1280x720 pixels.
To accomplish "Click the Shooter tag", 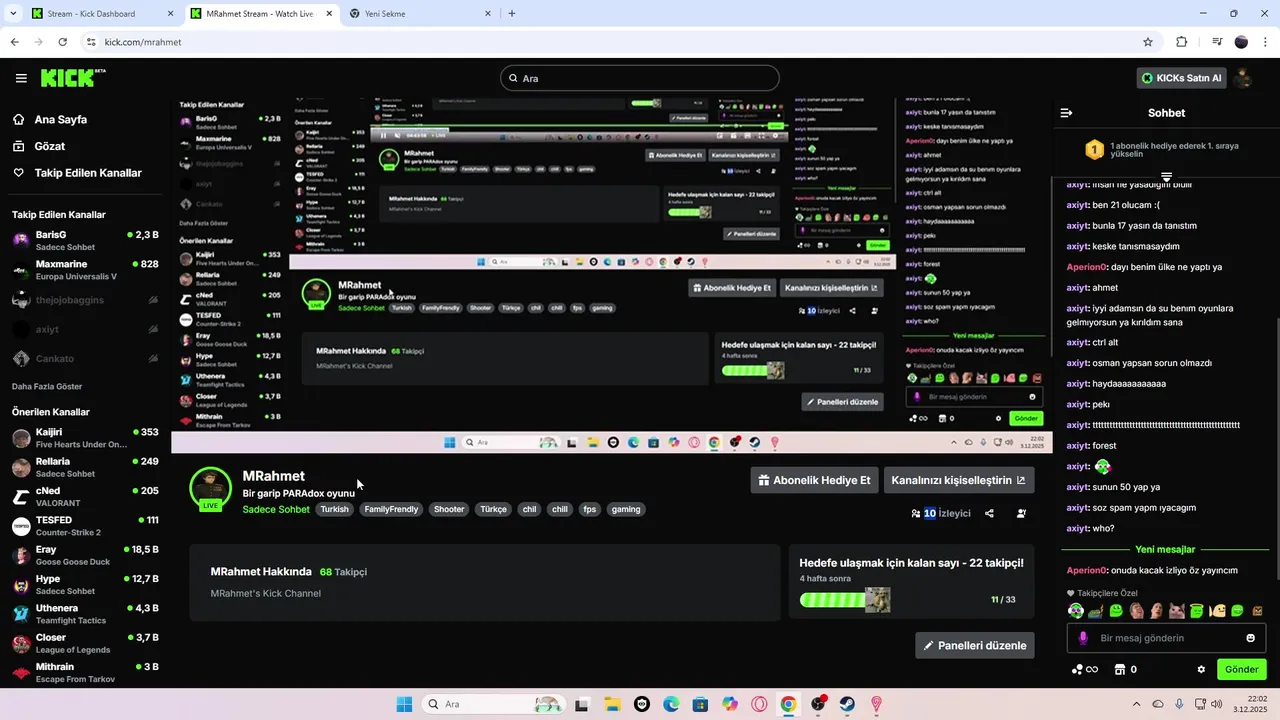I will [x=449, y=509].
